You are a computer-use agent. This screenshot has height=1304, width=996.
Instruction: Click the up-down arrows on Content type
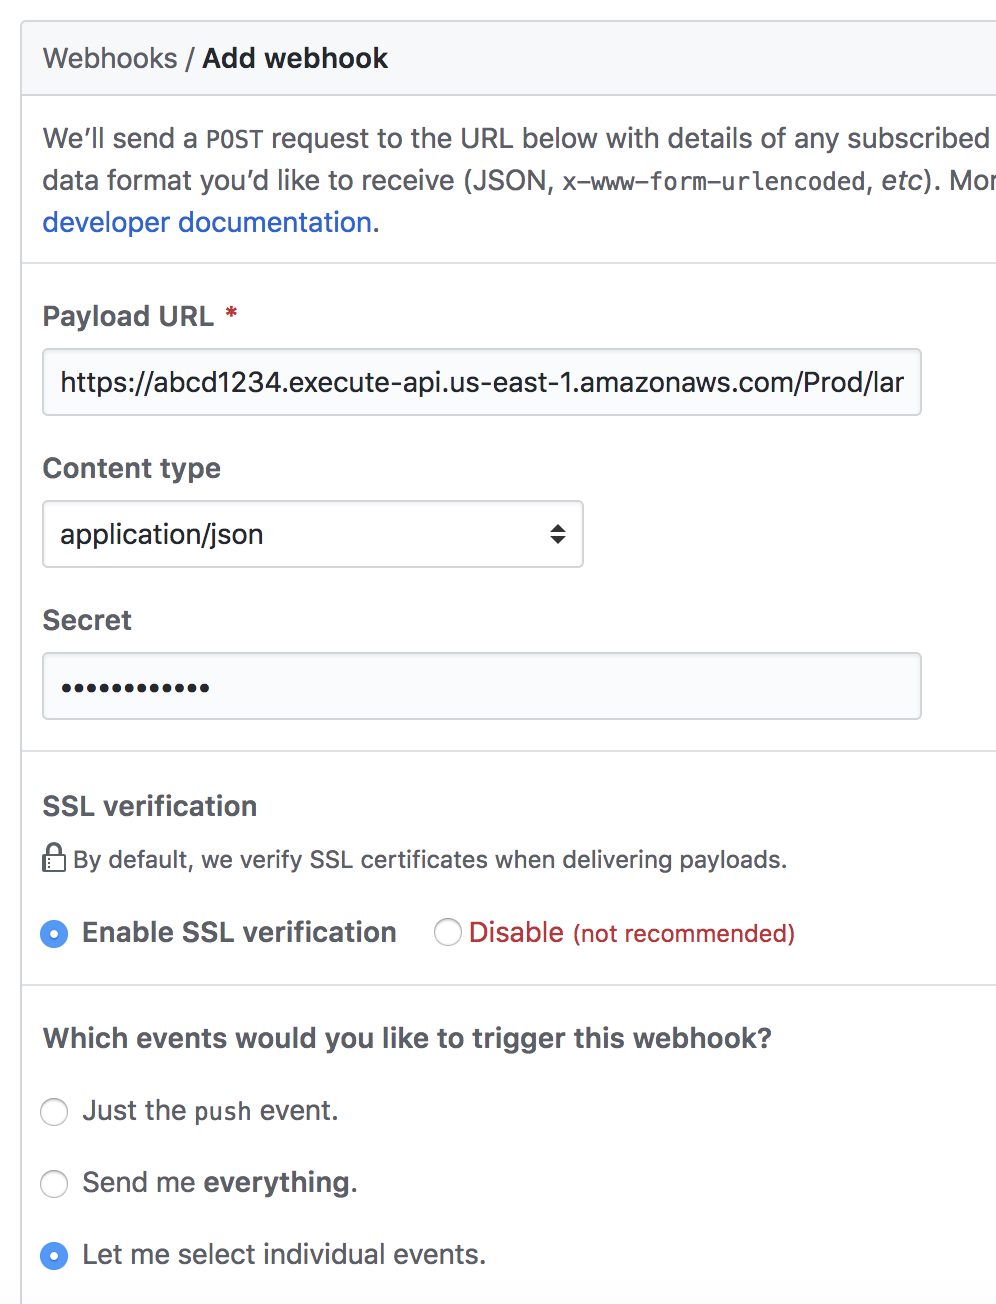tap(558, 534)
